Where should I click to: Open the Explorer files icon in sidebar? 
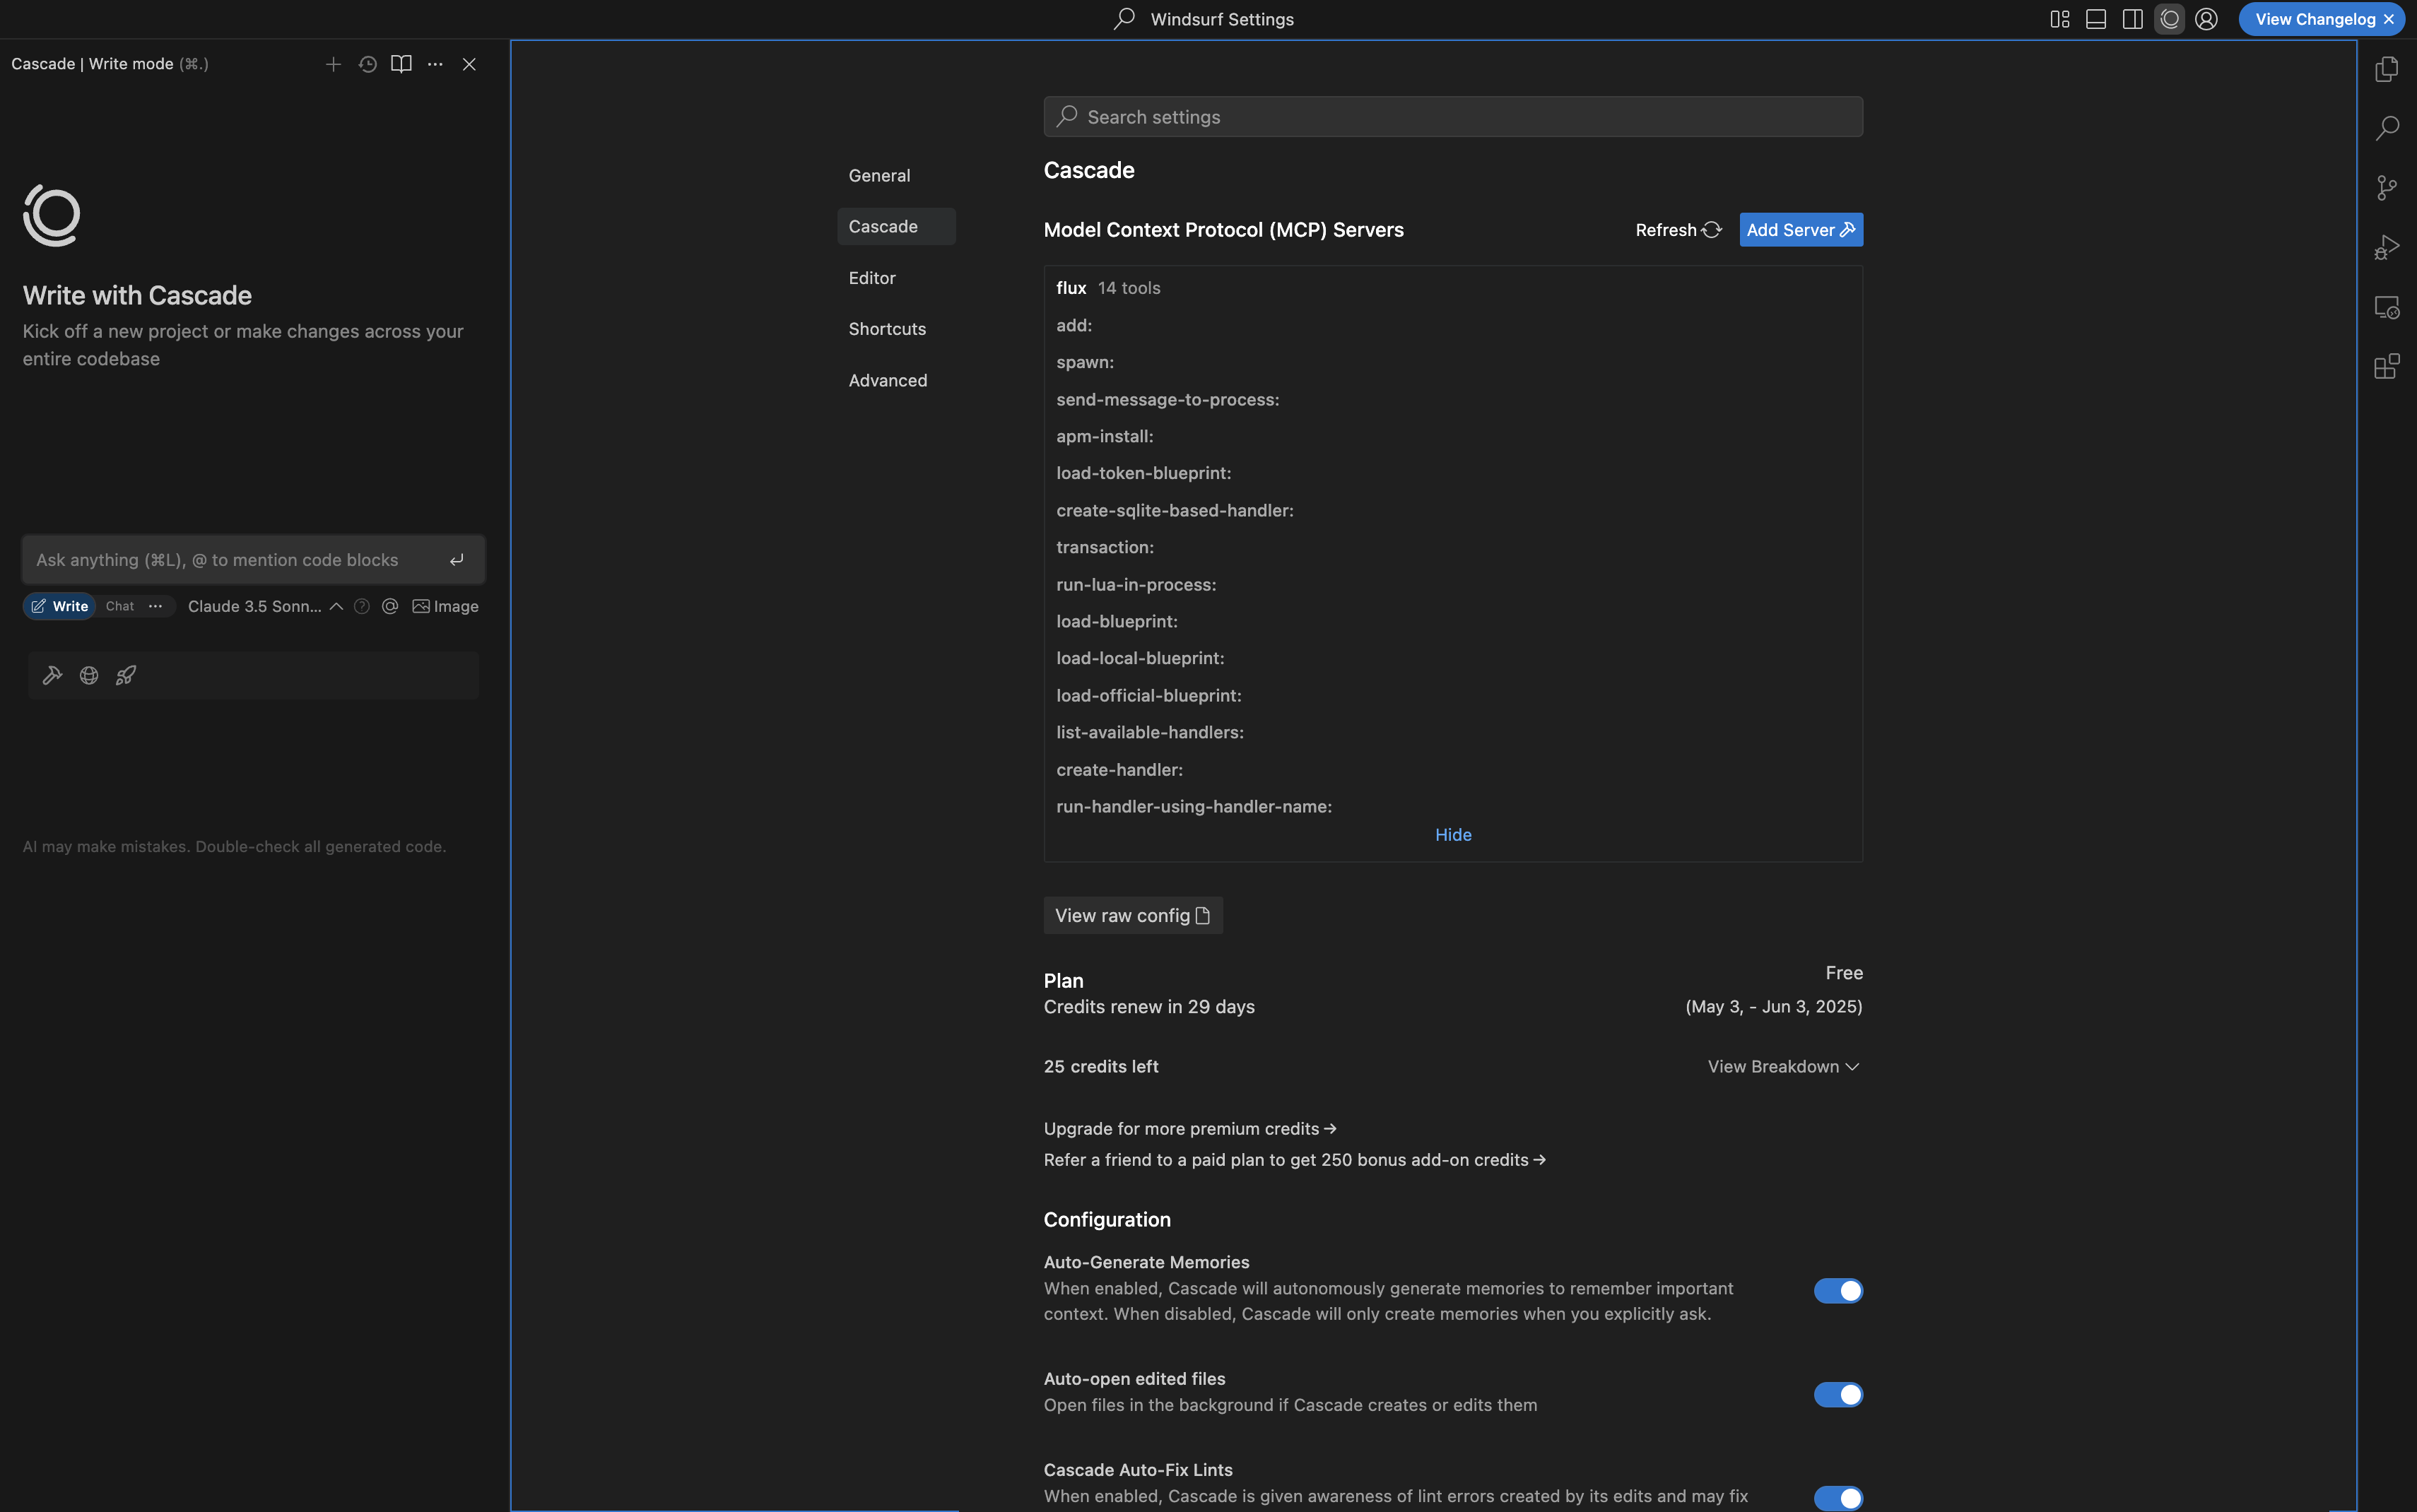click(x=2386, y=69)
